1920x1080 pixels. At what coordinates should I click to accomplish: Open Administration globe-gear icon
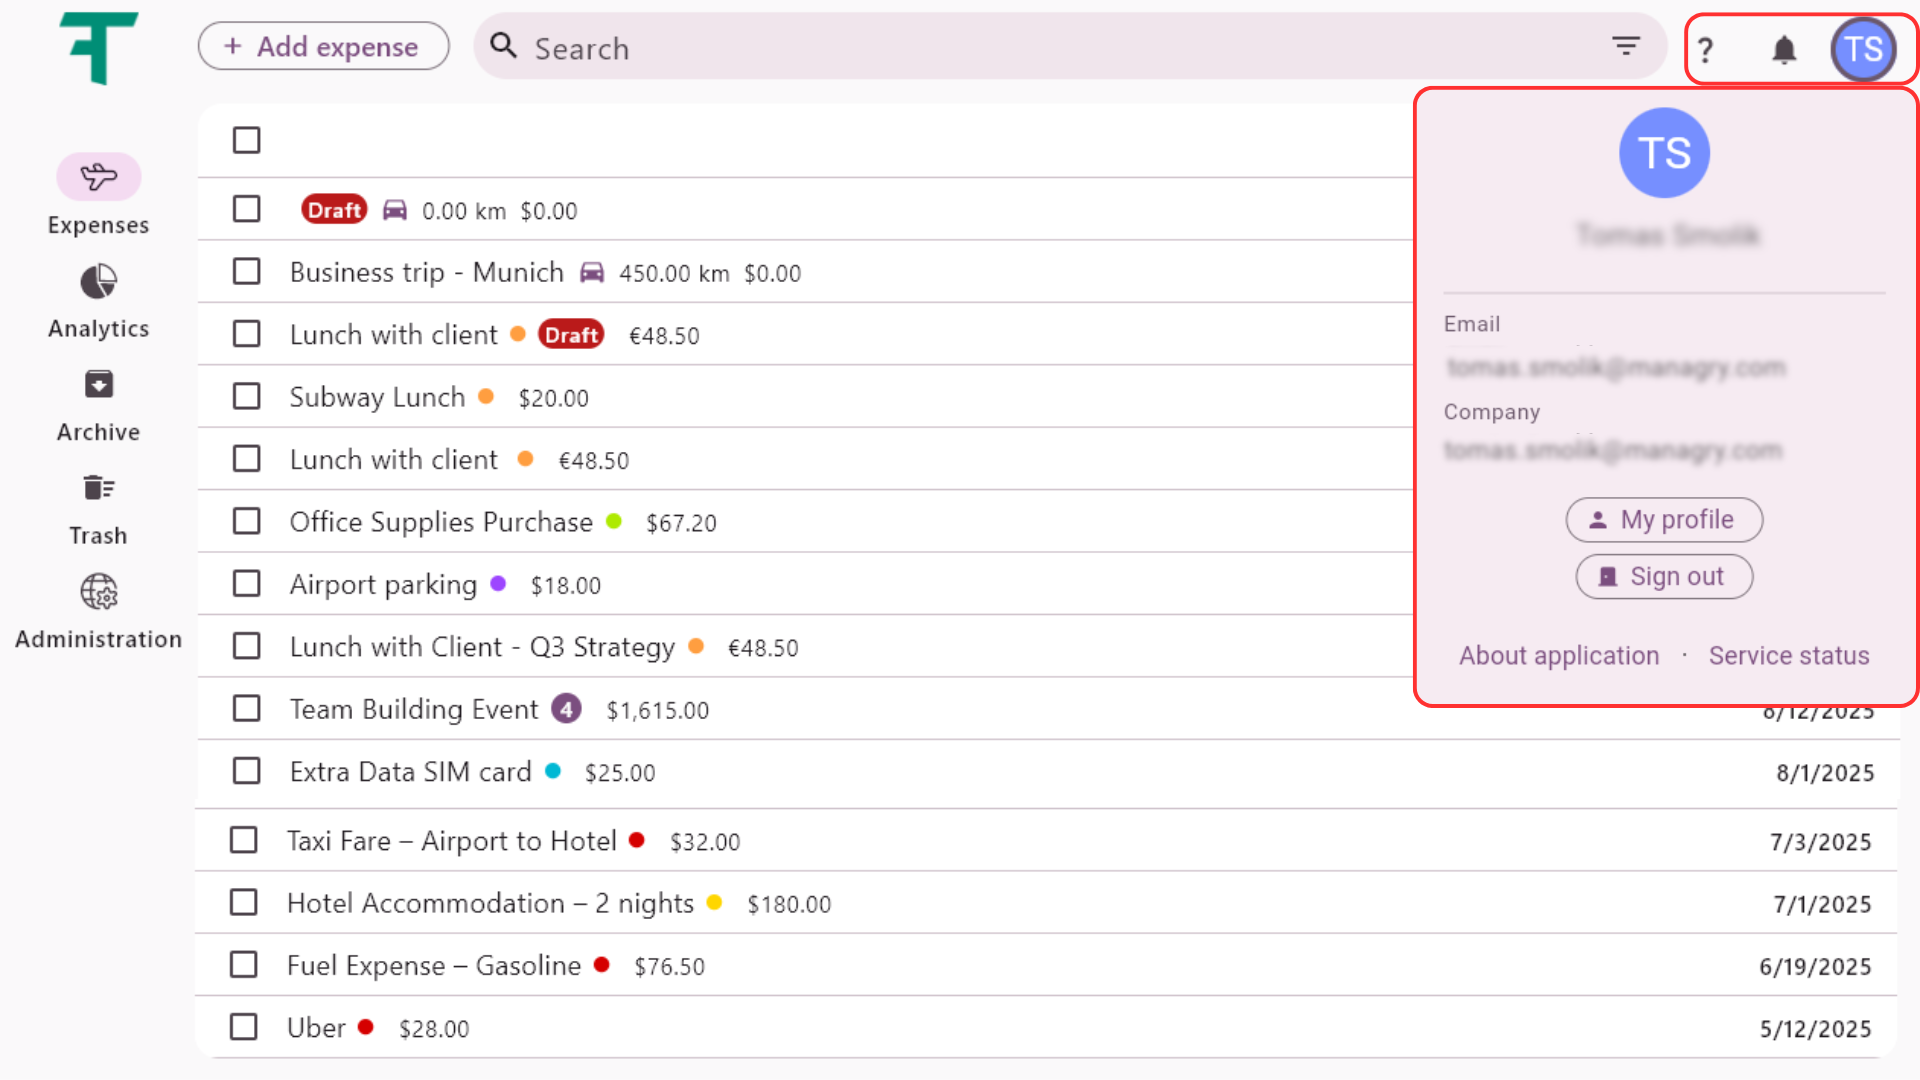pos(98,592)
